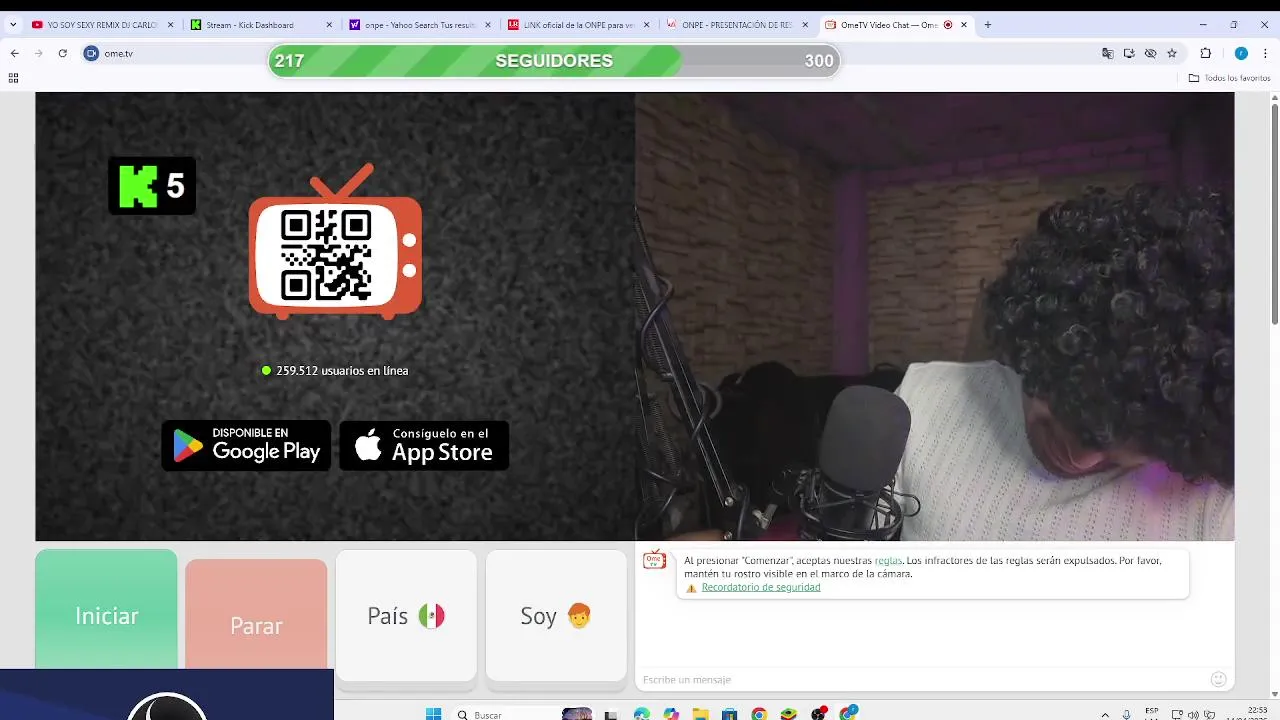Open Copilot from the taskbar
Viewport: 1280px width, 720px height.
(671, 714)
